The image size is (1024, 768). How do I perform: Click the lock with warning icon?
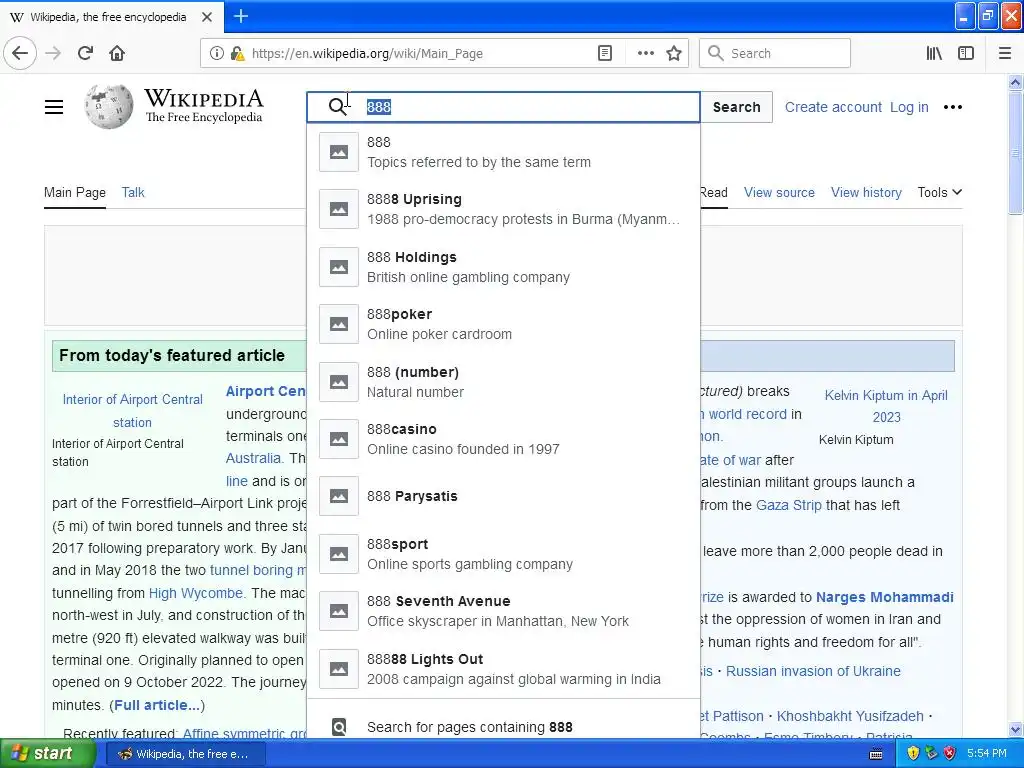pyautogui.click(x=237, y=54)
